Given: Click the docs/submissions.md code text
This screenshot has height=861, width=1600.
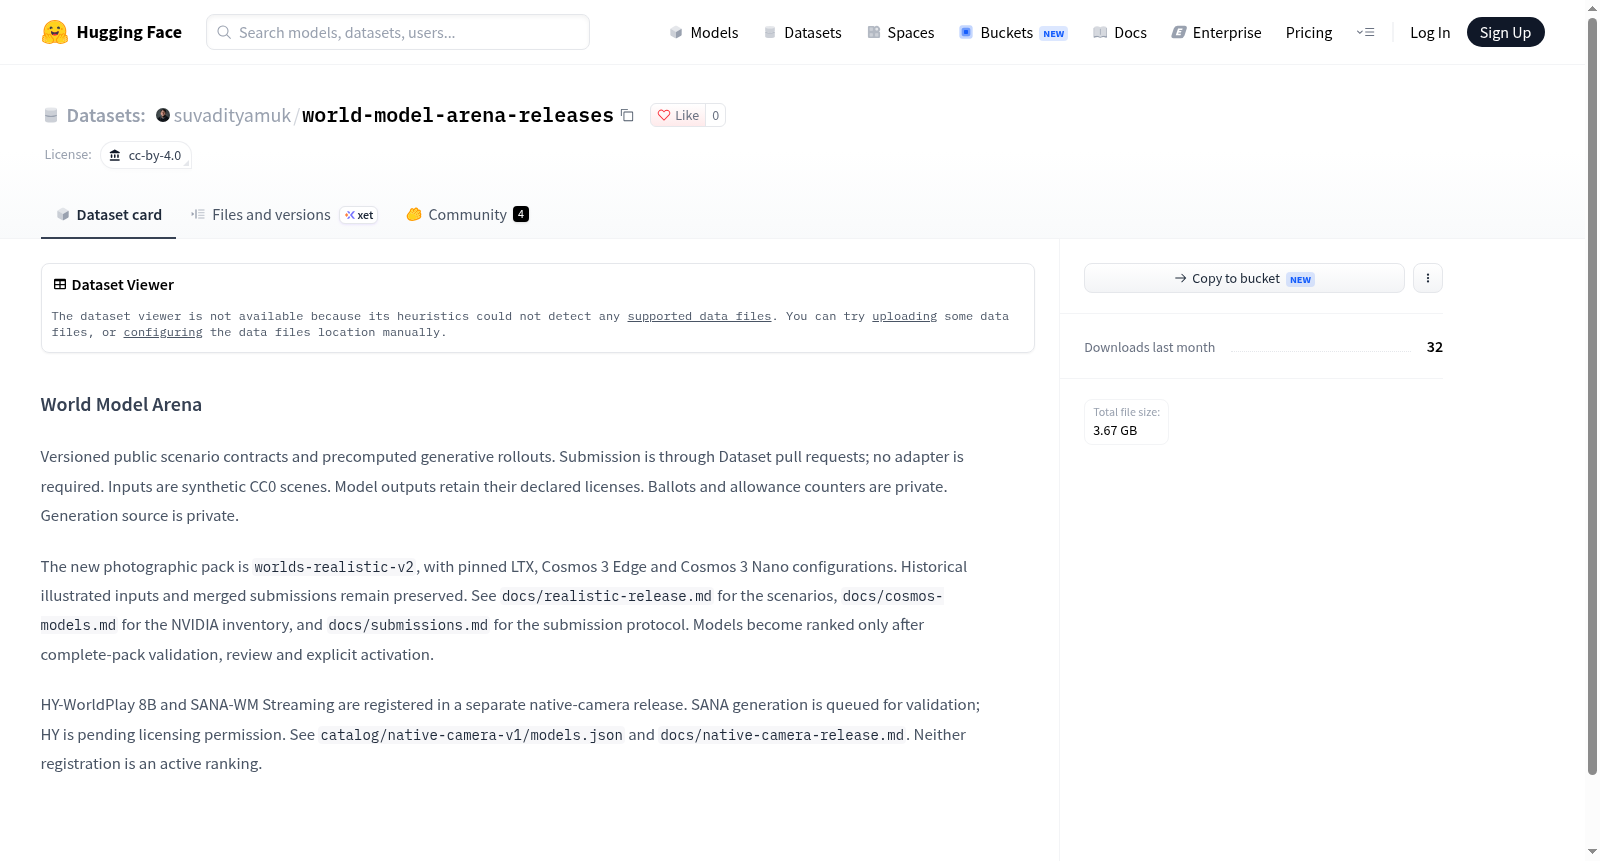Looking at the screenshot, I should click(408, 625).
